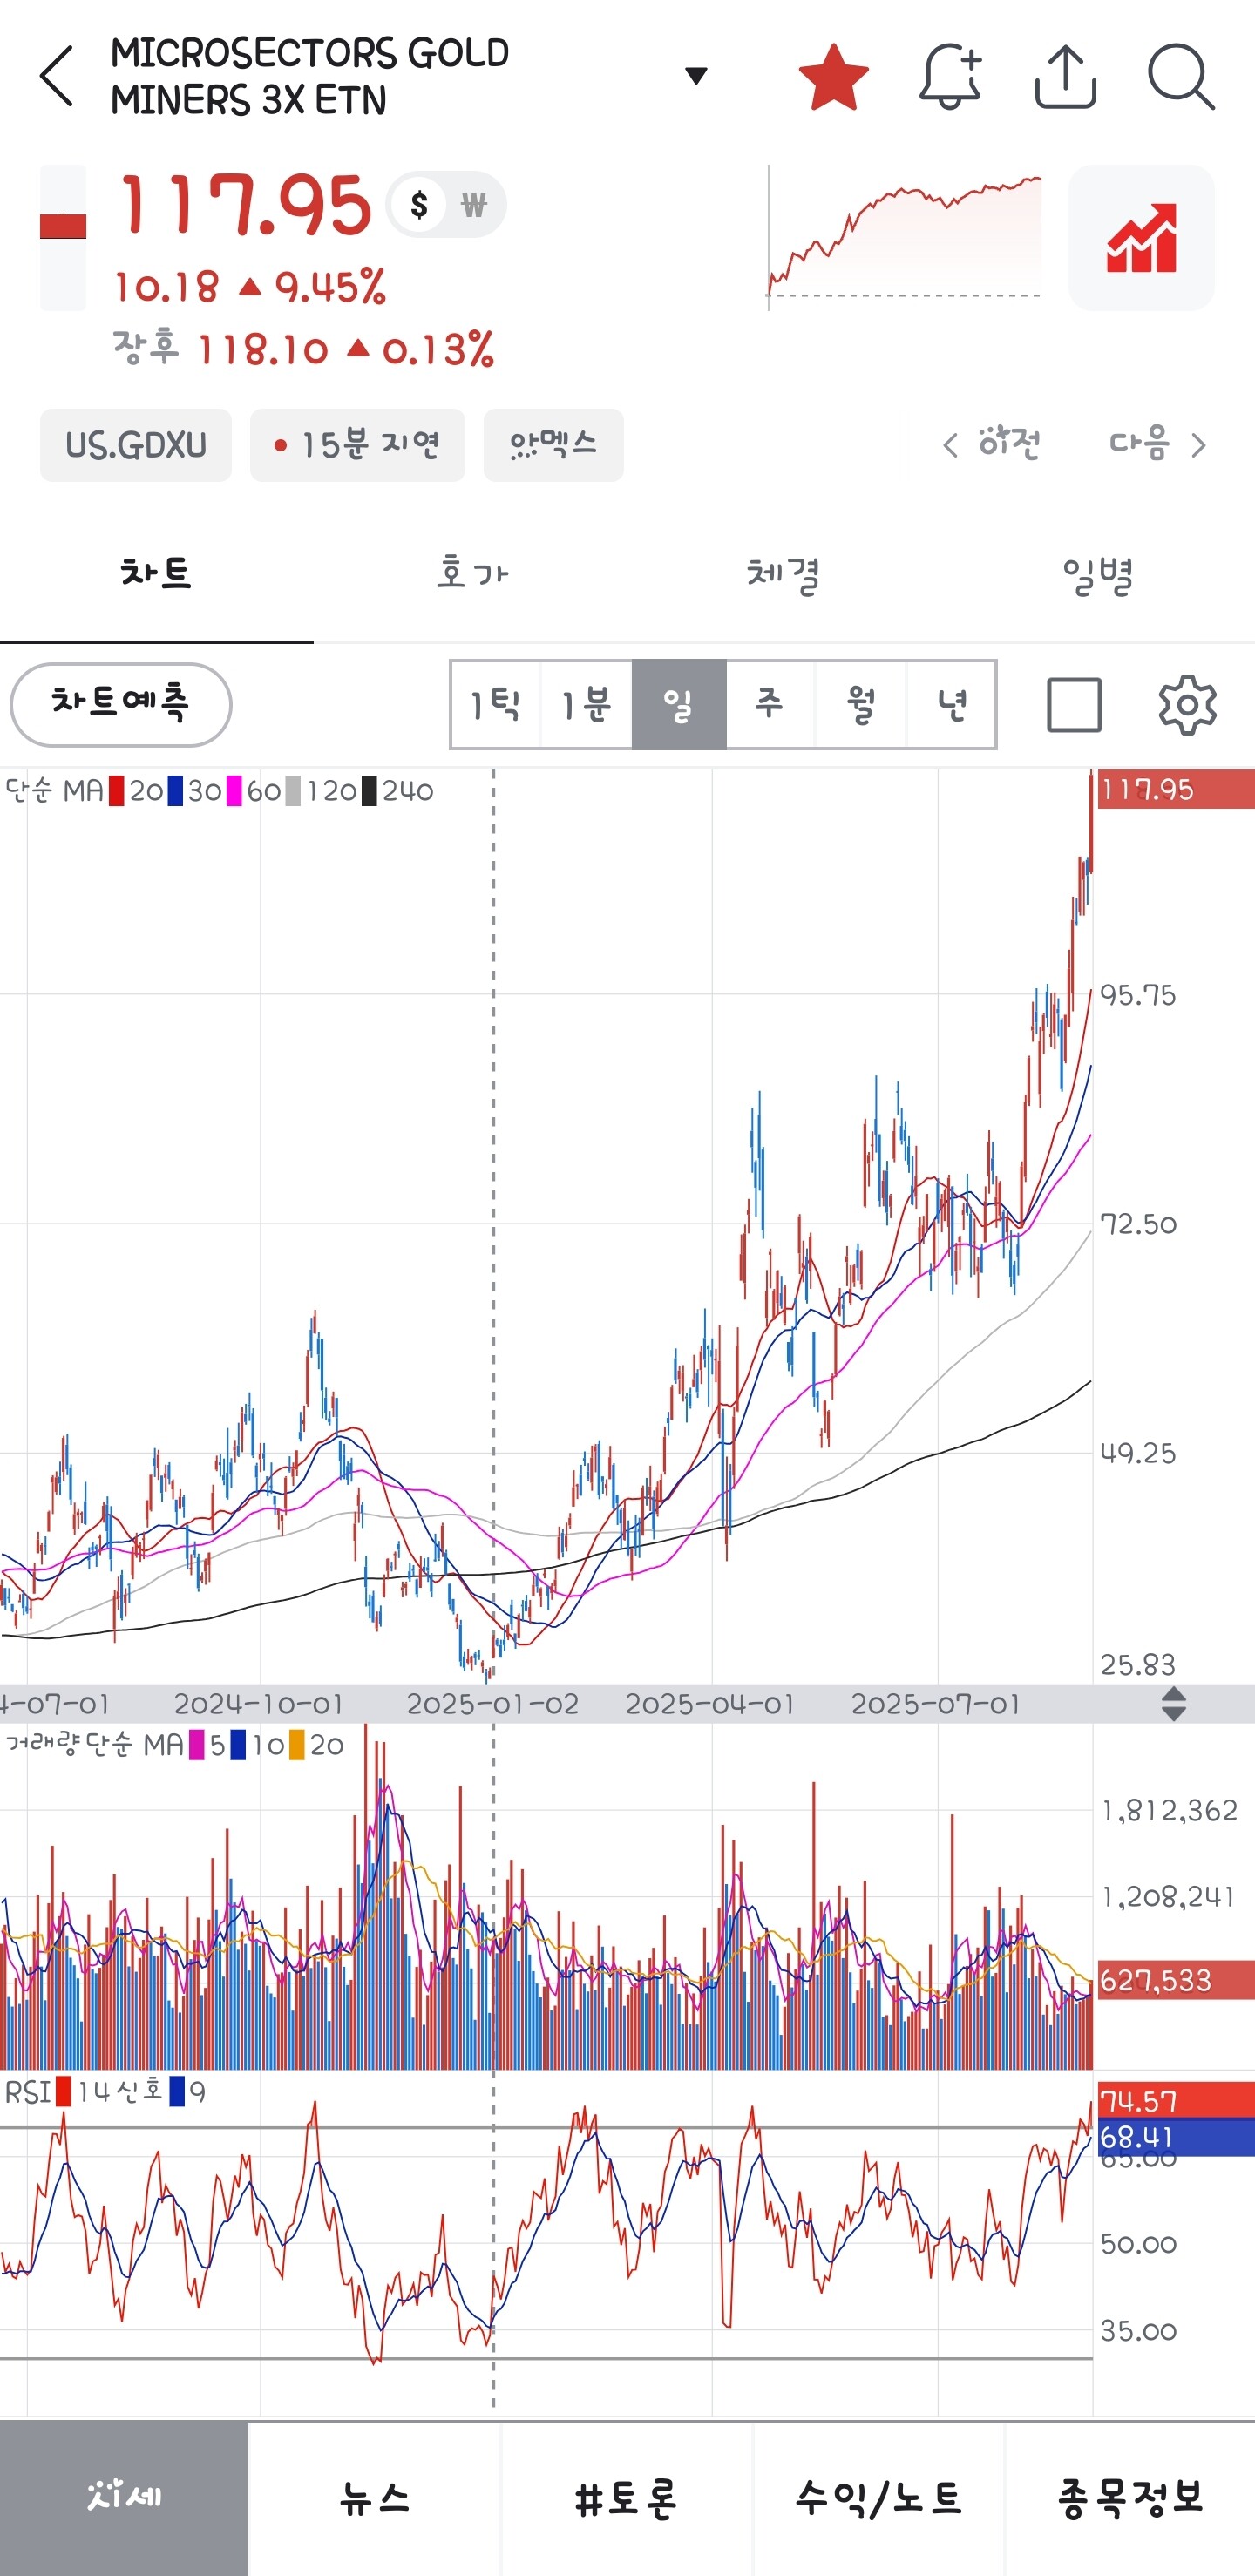Tap the MA 60 magenta color swatch

point(234,791)
